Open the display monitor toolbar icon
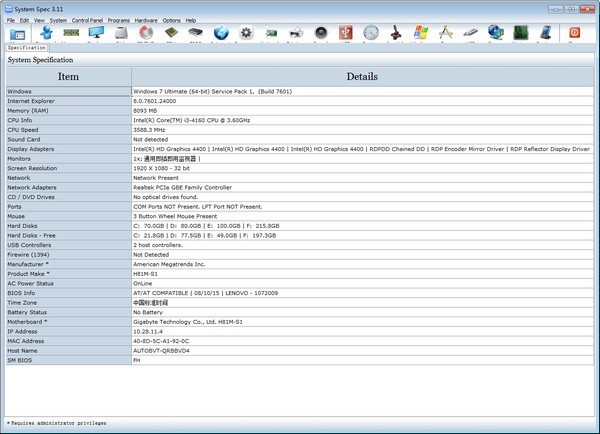 pyautogui.click(x=96, y=33)
